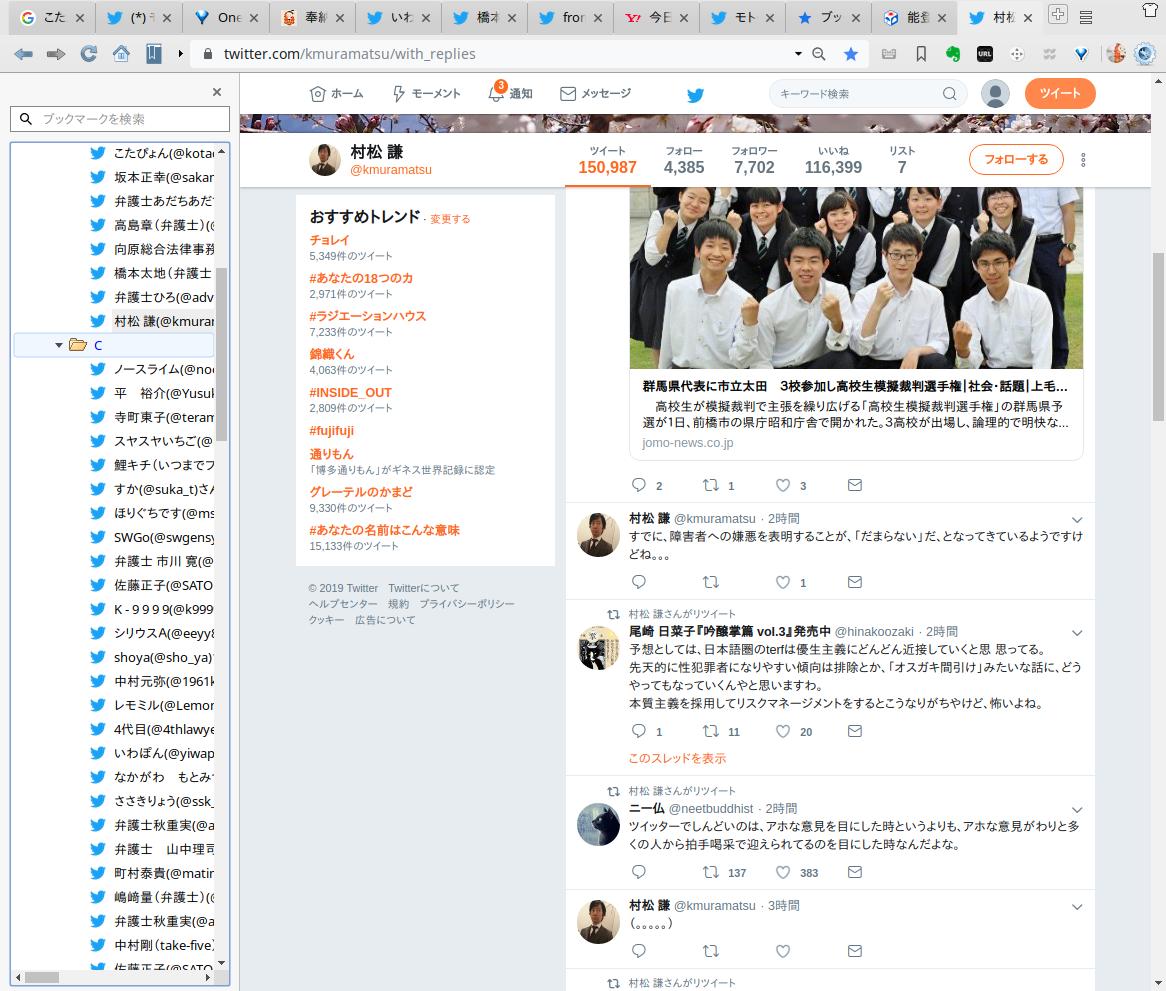Click the 村松 謙 profile avatar in header bar
This screenshot has height=991, width=1166.
click(x=324, y=159)
